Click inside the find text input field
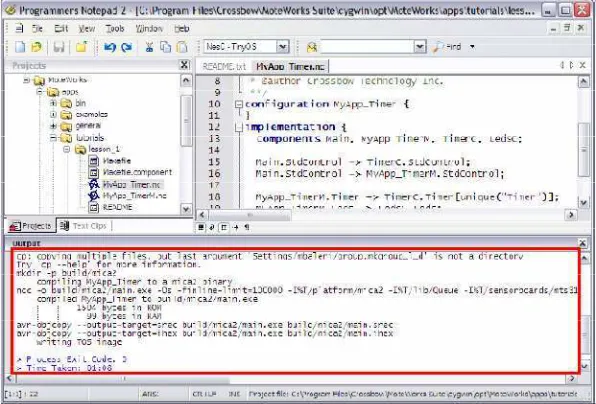This screenshot has width=596, height=404. pos(367,47)
